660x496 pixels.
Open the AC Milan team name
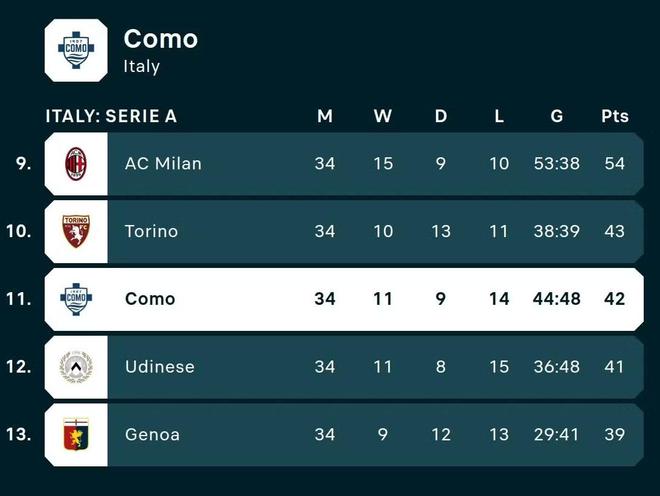[163, 164]
